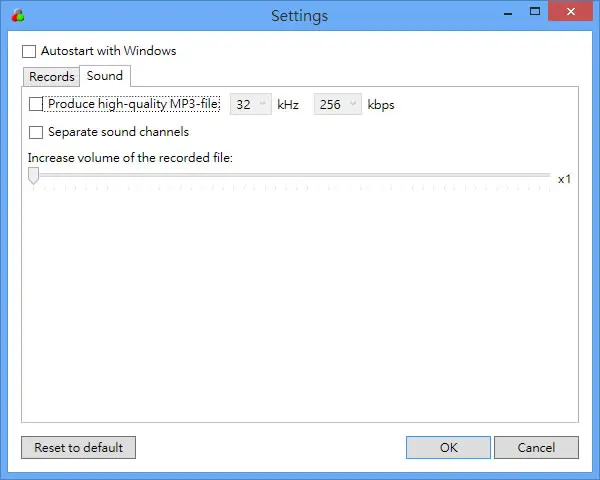Check Separate sound channels option

(36, 132)
